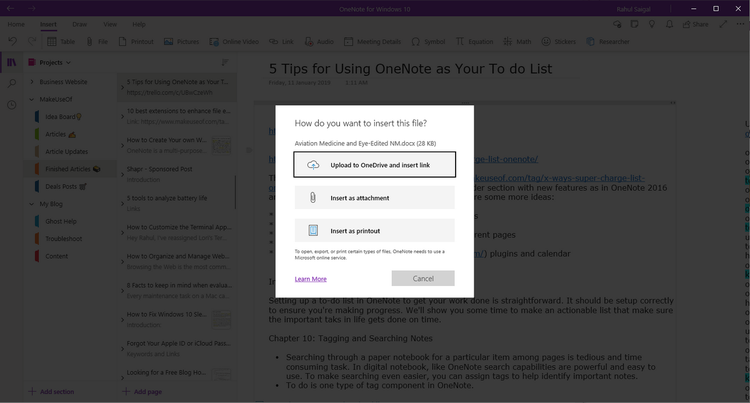Open the Forgot Your Apple ID page
This screenshot has width=750, height=403.
(x=178, y=349)
